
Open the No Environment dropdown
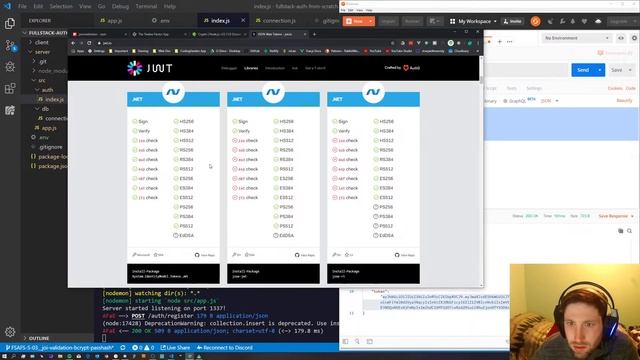[576, 38]
